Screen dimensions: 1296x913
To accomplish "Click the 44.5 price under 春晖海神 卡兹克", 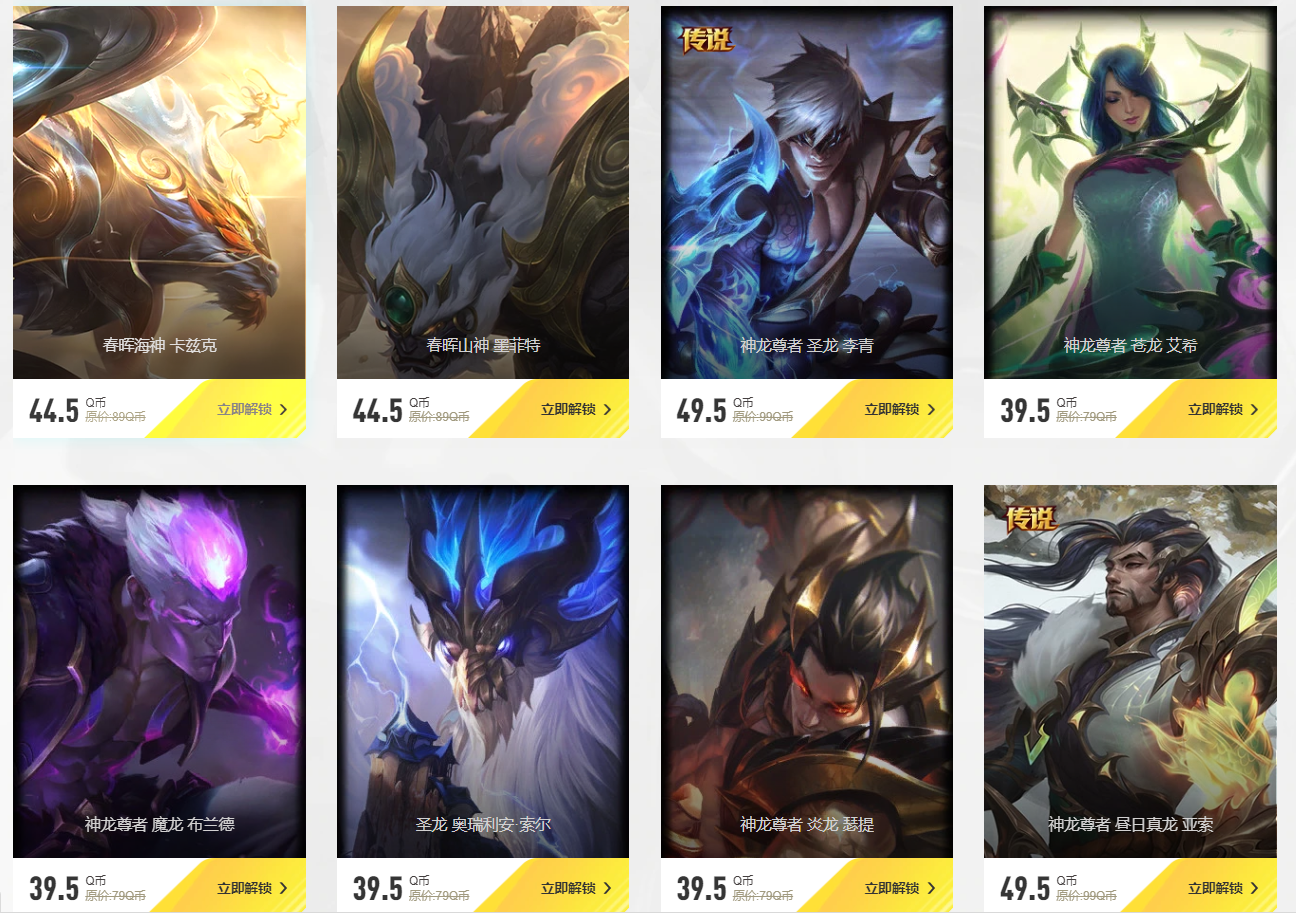I will point(54,411).
